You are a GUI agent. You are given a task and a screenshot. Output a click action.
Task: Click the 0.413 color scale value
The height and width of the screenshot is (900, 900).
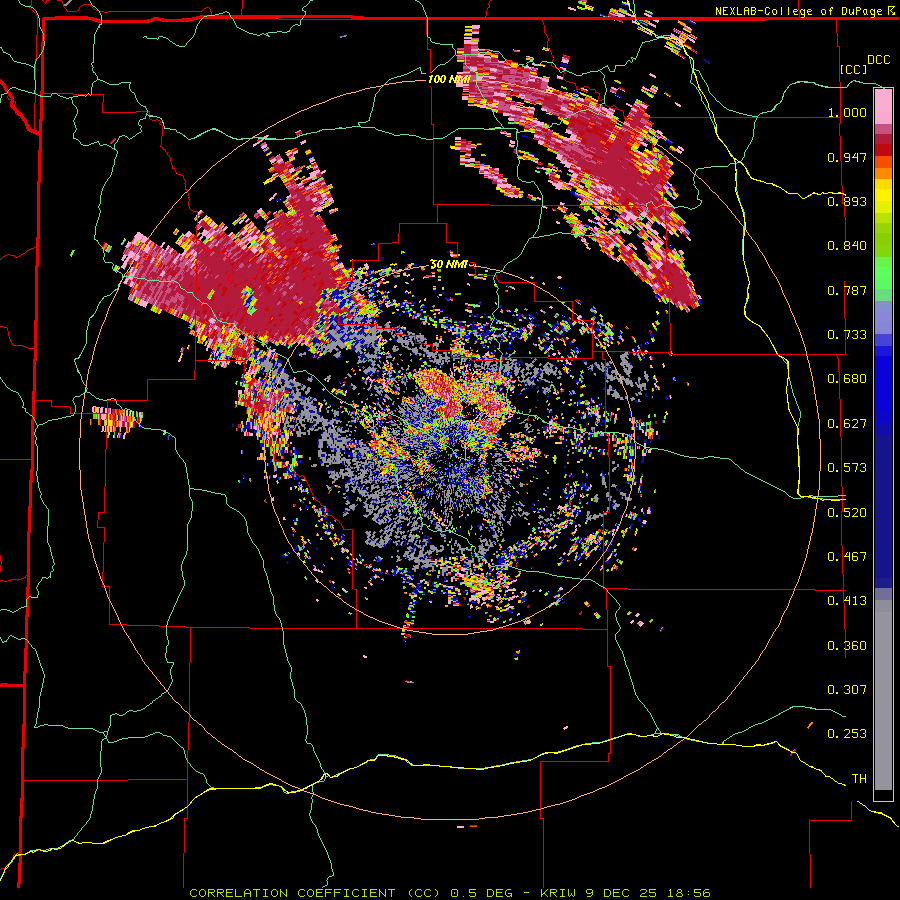click(x=847, y=601)
